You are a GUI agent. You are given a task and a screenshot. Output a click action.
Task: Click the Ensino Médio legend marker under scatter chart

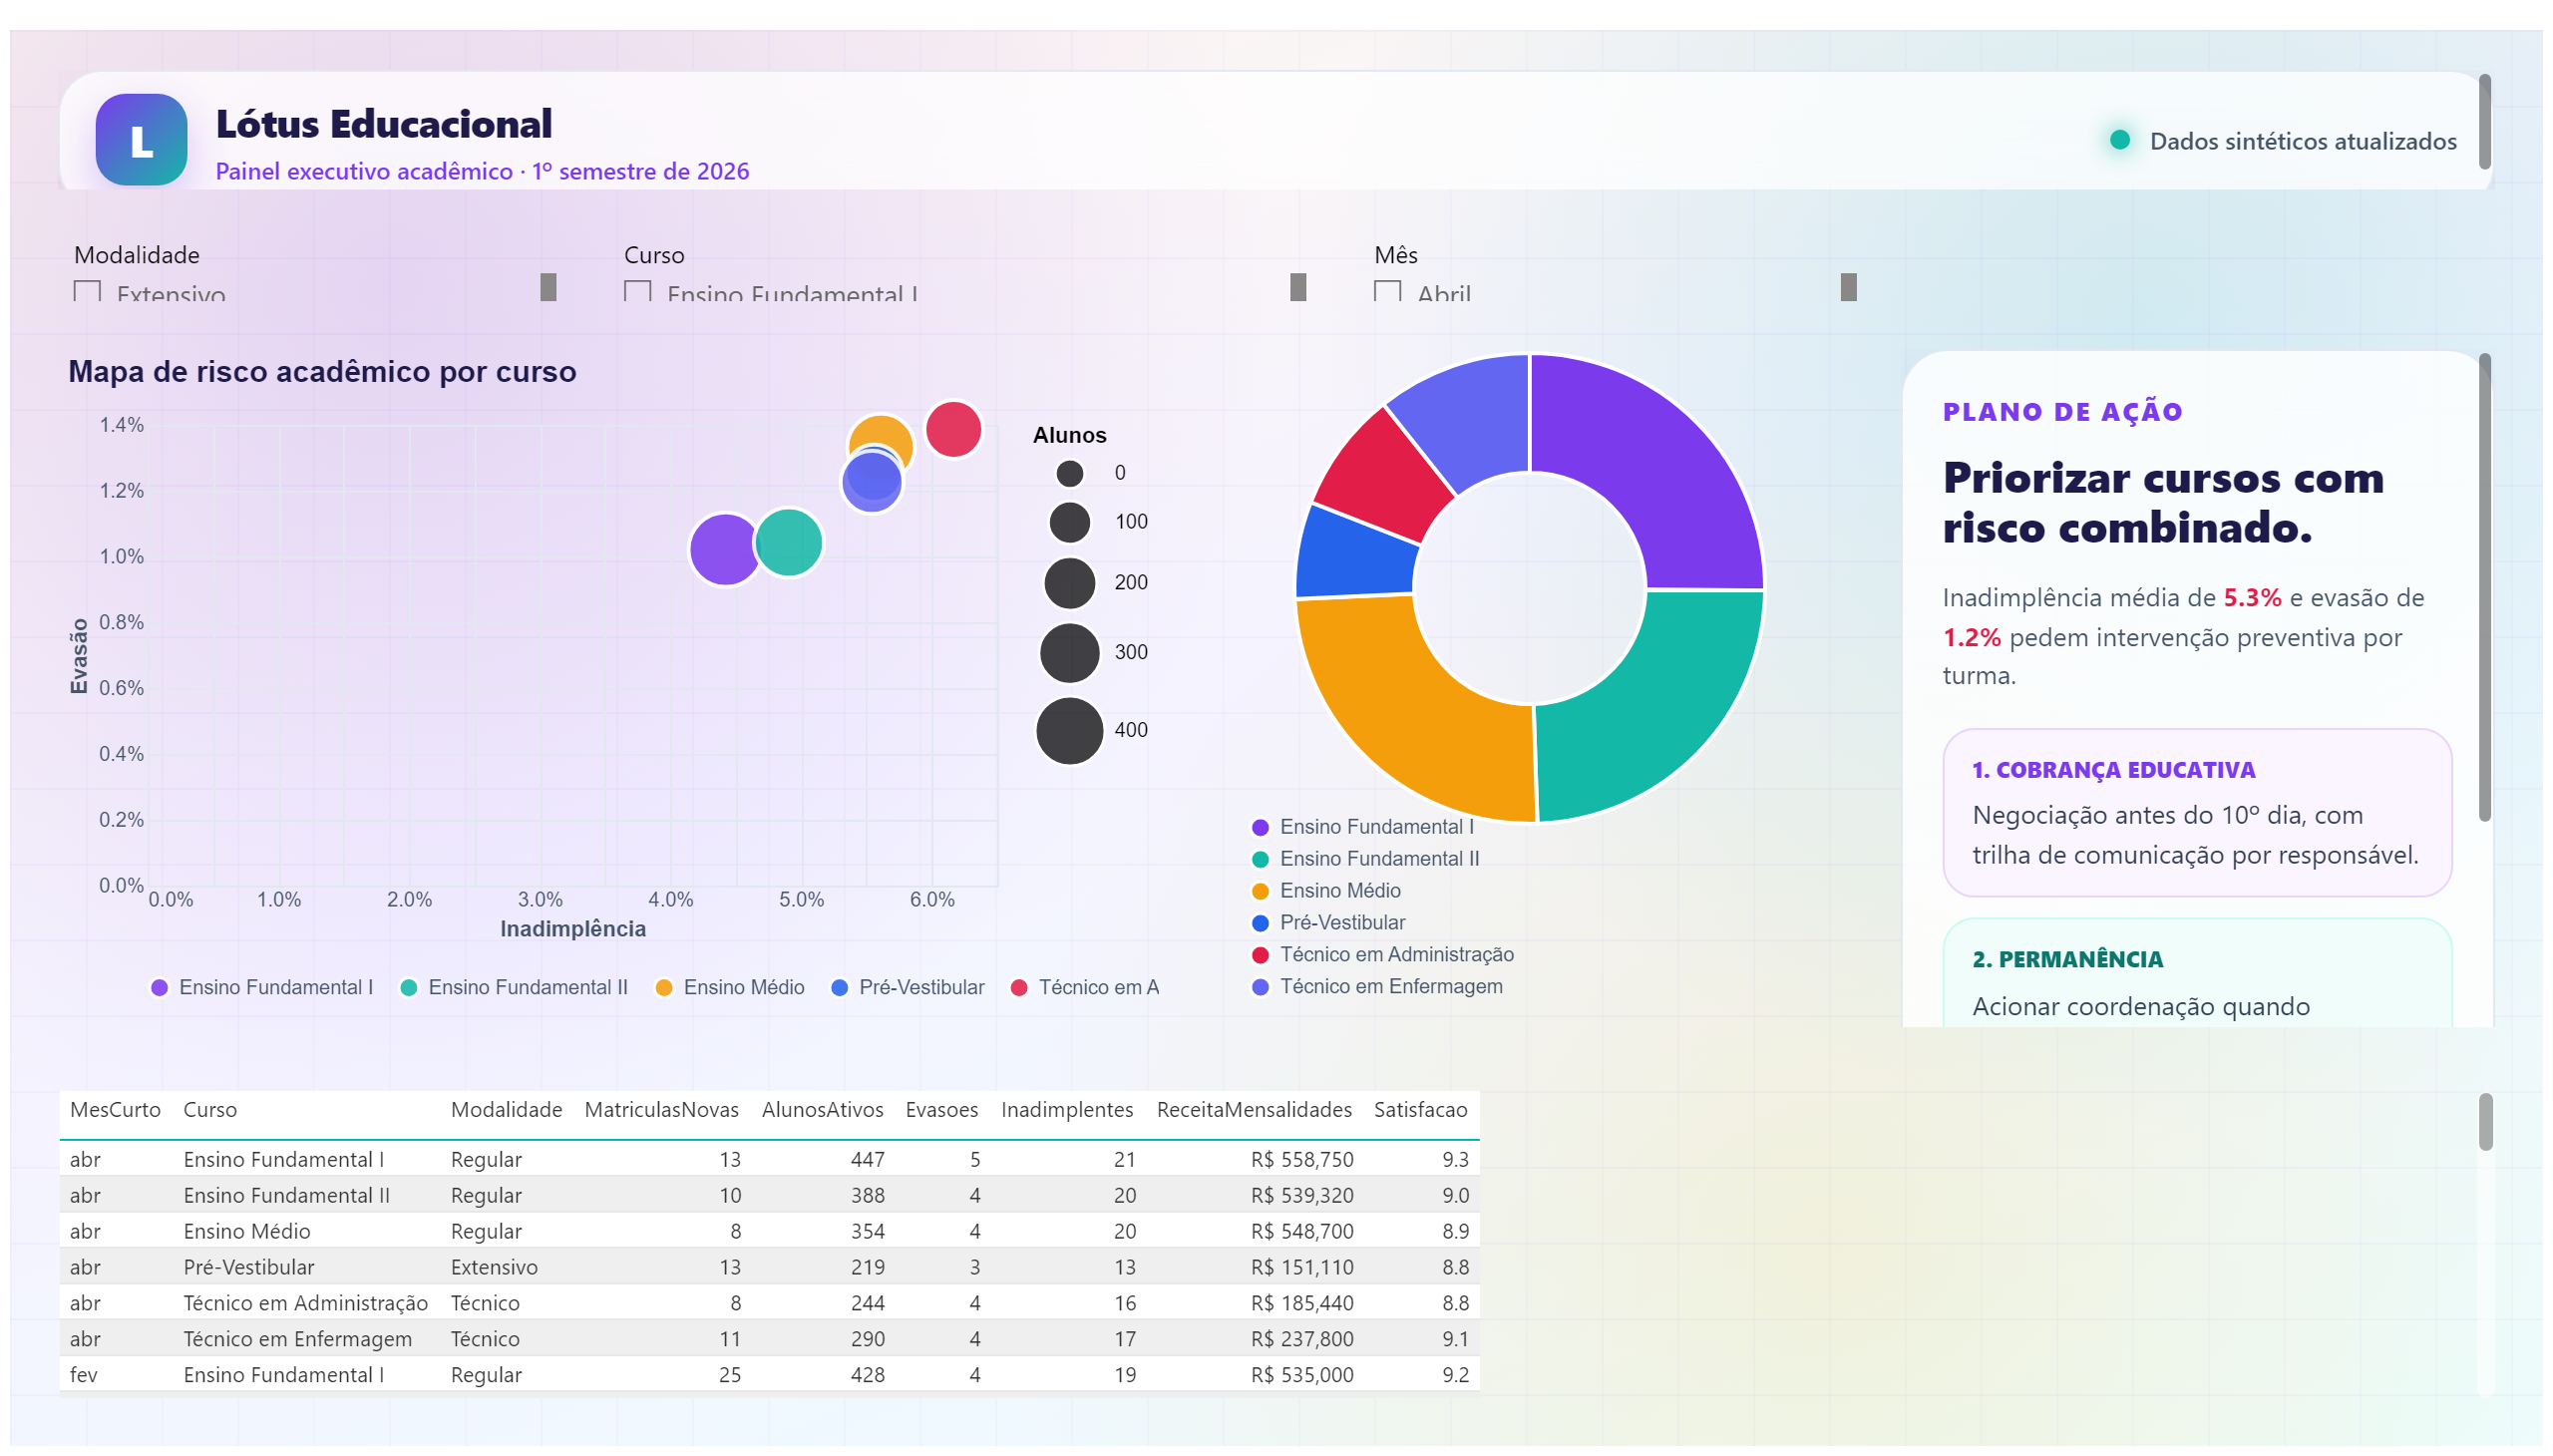(x=663, y=988)
